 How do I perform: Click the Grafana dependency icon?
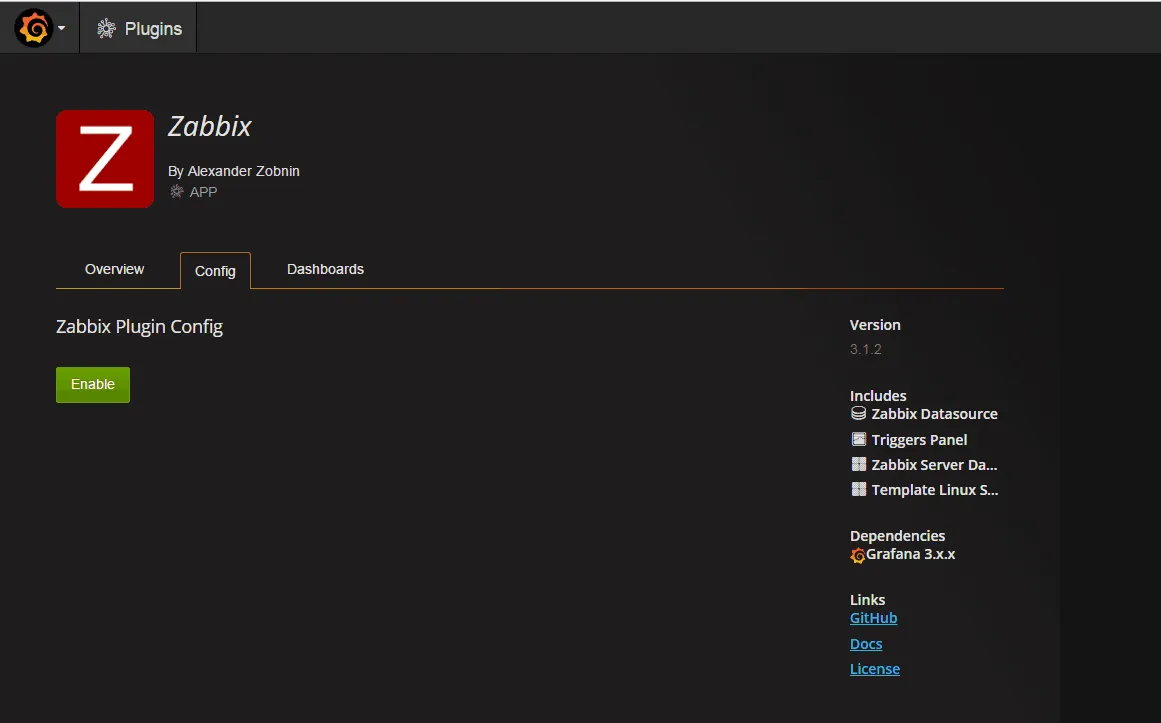[857, 556]
